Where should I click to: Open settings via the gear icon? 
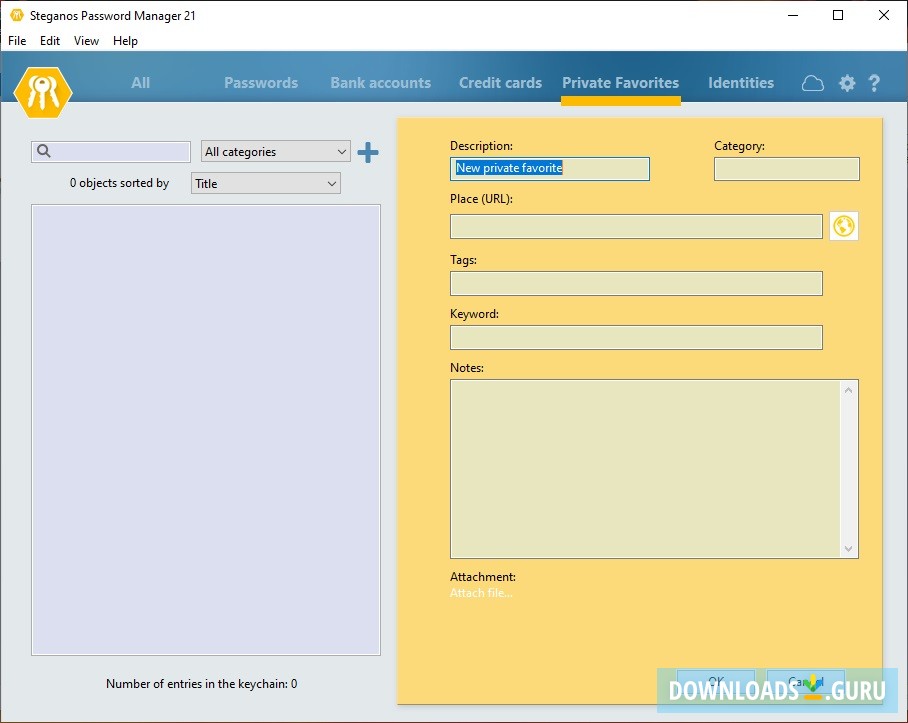(x=847, y=83)
